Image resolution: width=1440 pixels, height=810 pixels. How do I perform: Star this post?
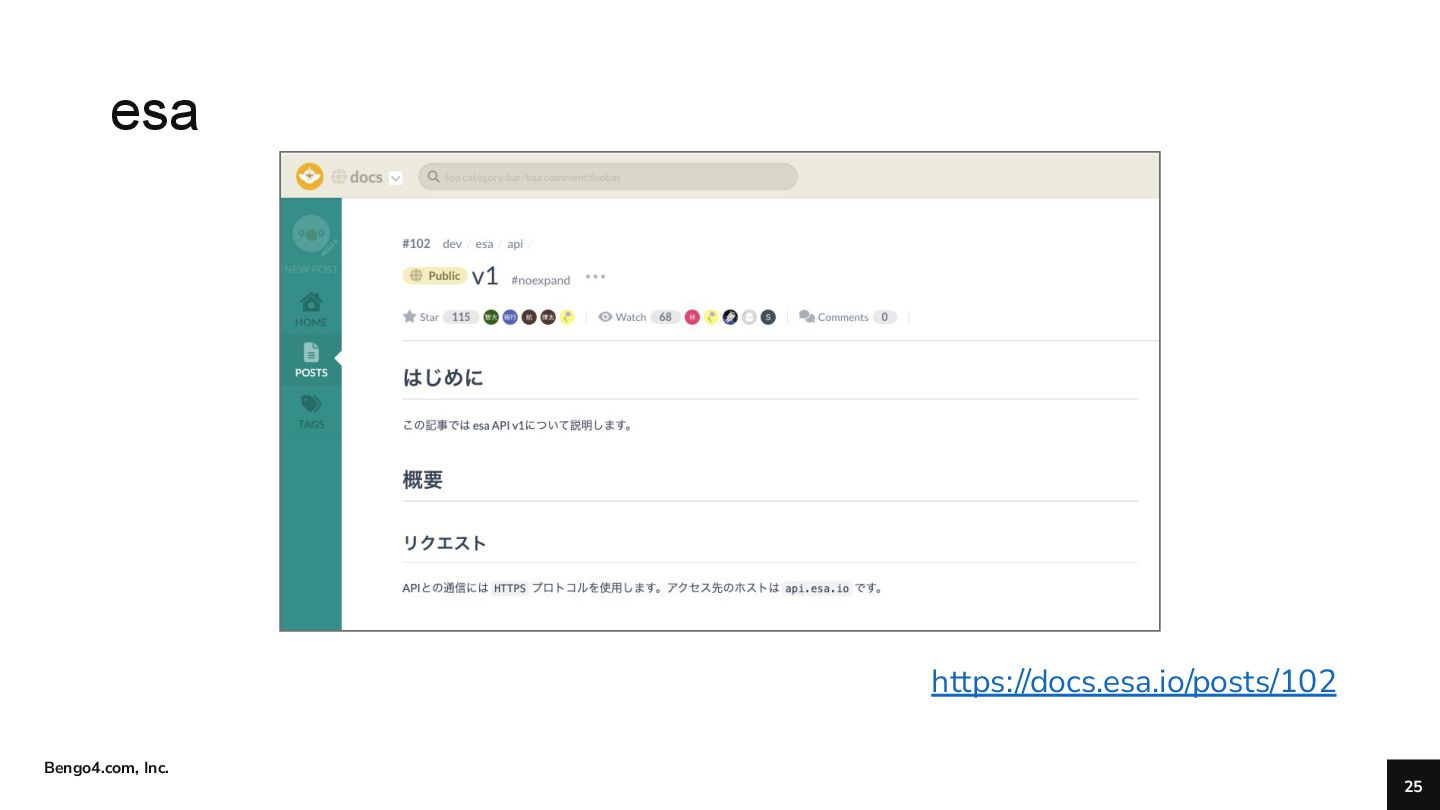pos(420,317)
